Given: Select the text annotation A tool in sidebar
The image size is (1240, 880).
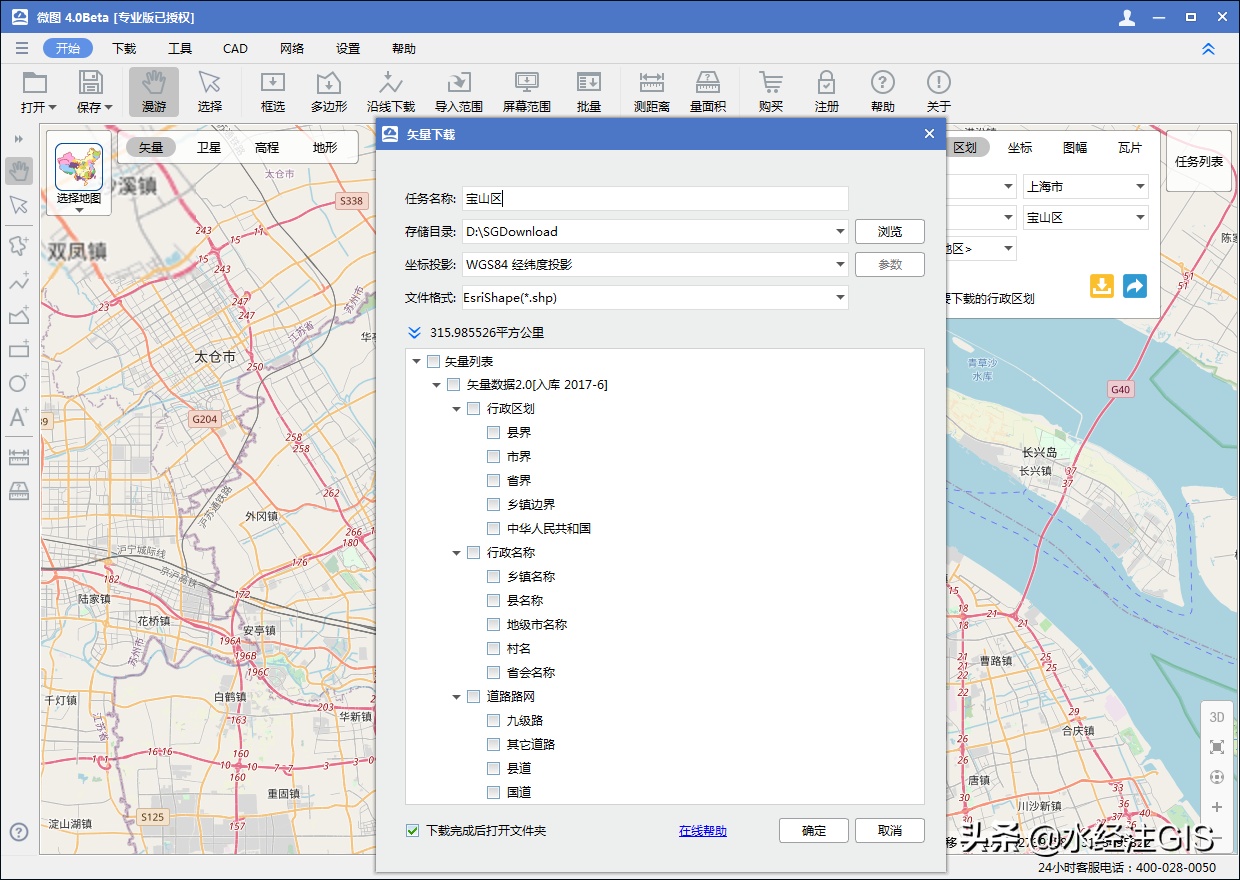Looking at the screenshot, I should point(19,417).
